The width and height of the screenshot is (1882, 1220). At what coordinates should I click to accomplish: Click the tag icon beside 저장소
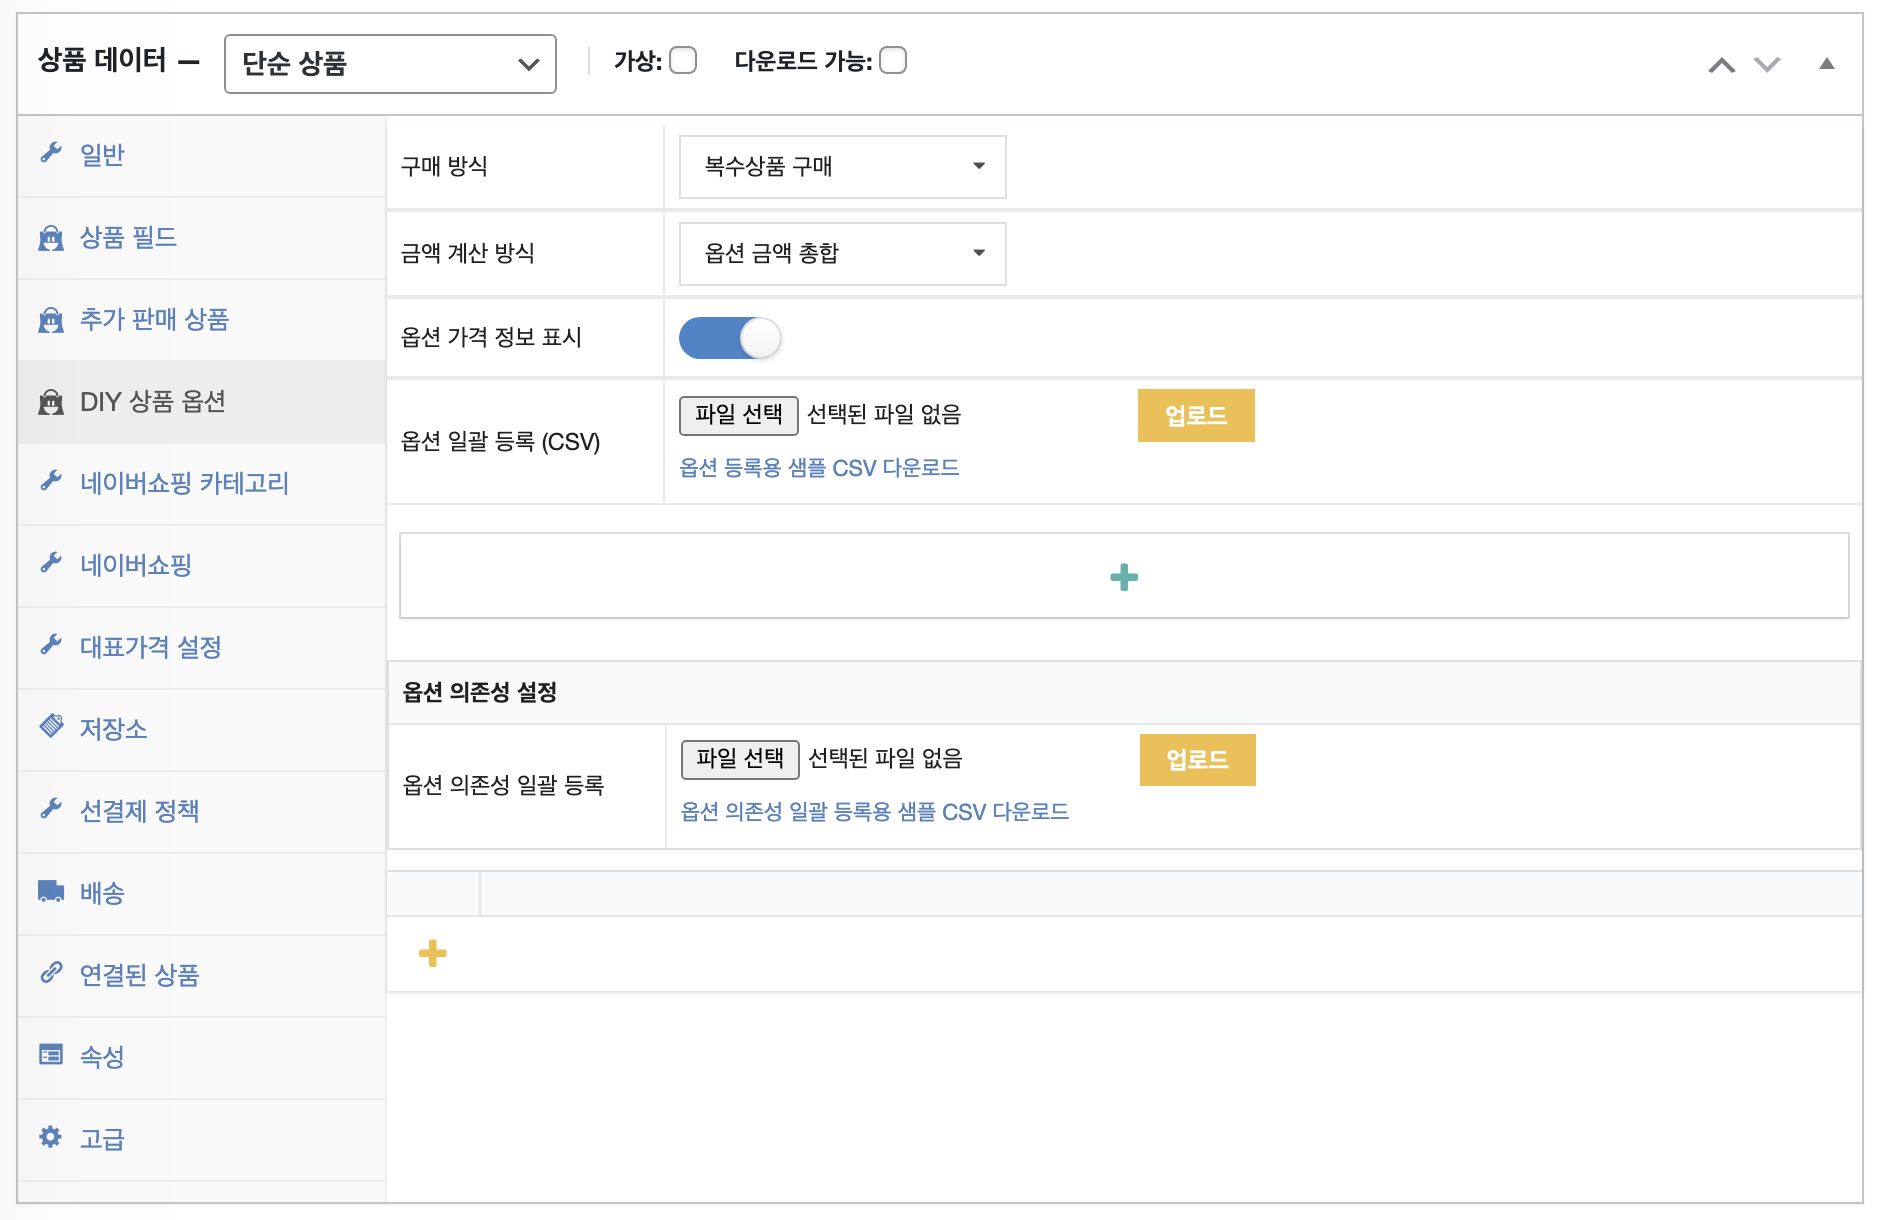[x=50, y=727]
